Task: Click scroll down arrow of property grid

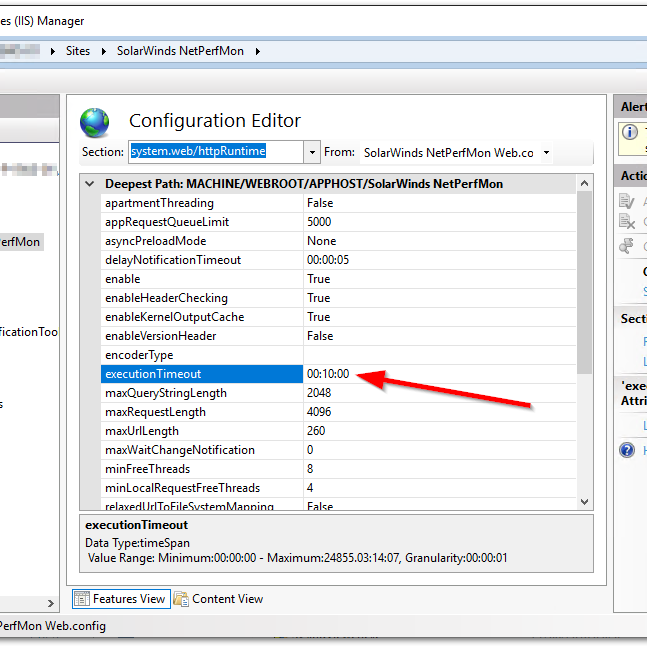Action: tap(584, 502)
